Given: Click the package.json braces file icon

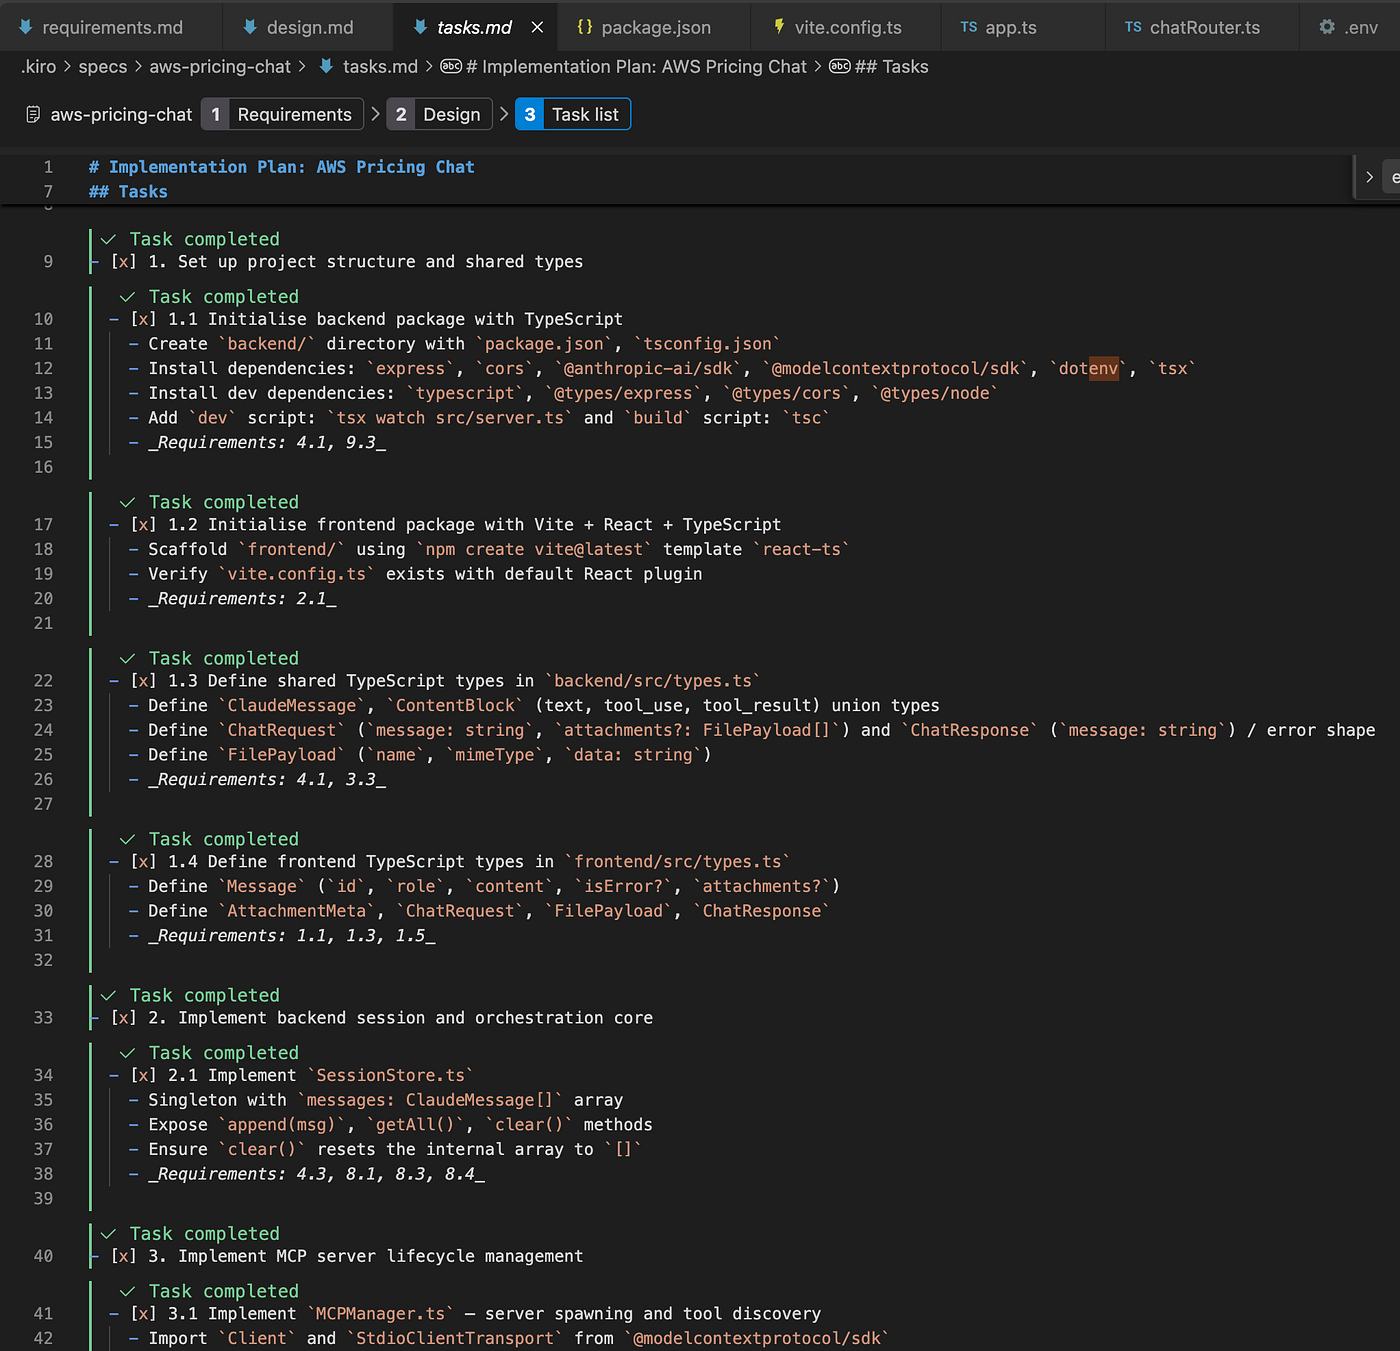Looking at the screenshot, I should tap(585, 27).
